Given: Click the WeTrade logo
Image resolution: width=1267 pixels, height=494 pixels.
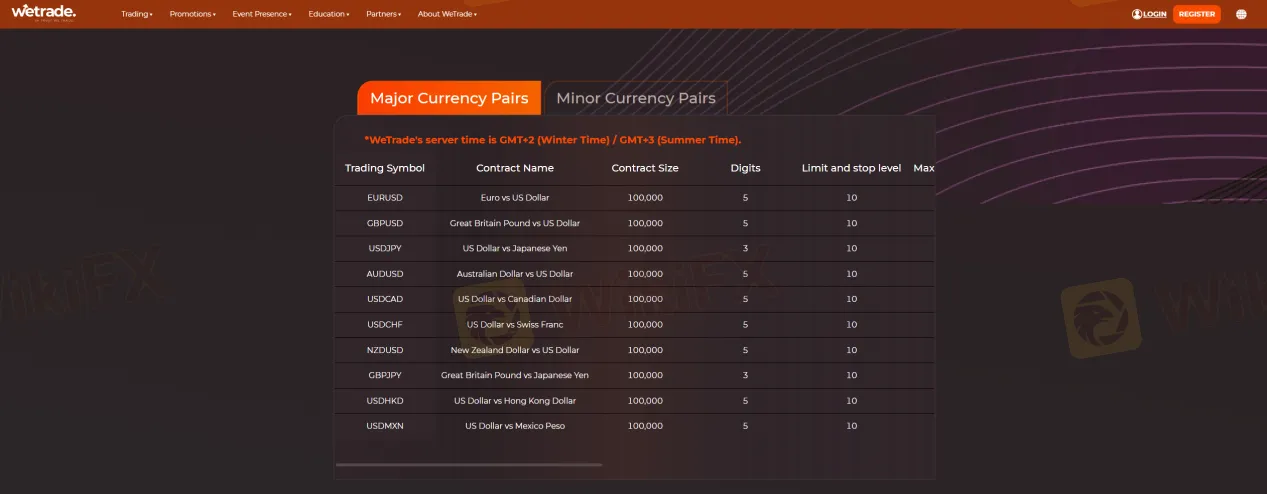Looking at the screenshot, I should (42, 12).
